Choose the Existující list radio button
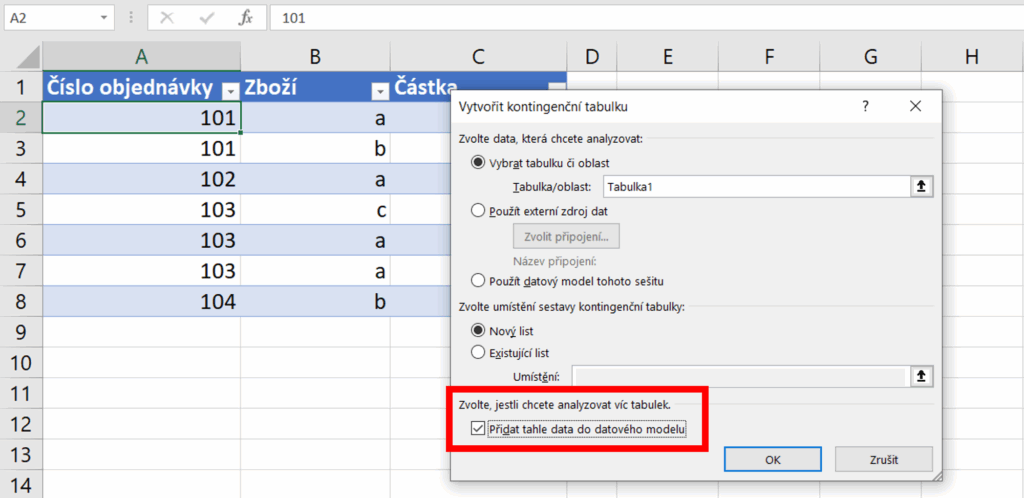 (x=476, y=352)
